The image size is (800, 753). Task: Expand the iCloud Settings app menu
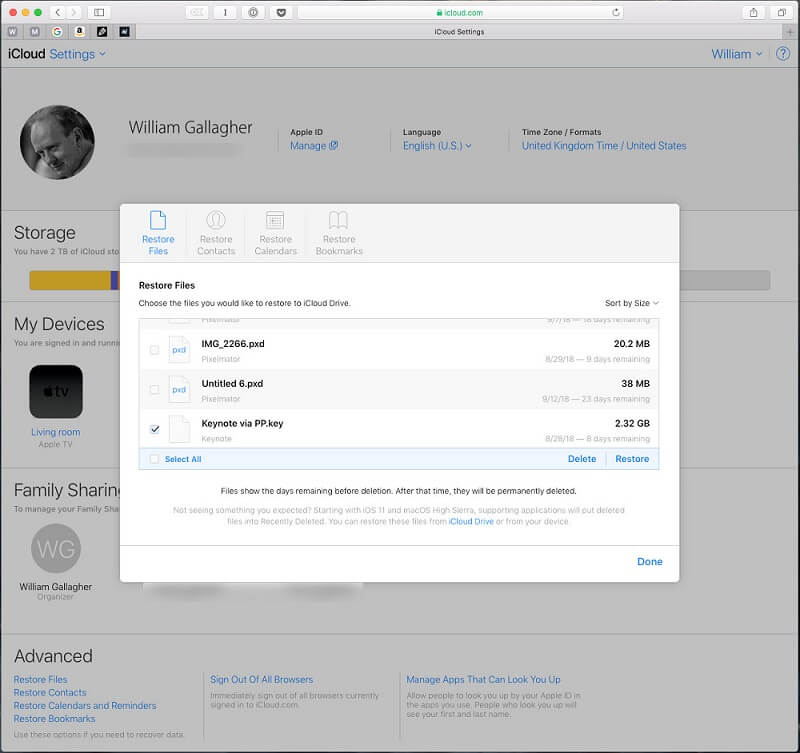78,54
